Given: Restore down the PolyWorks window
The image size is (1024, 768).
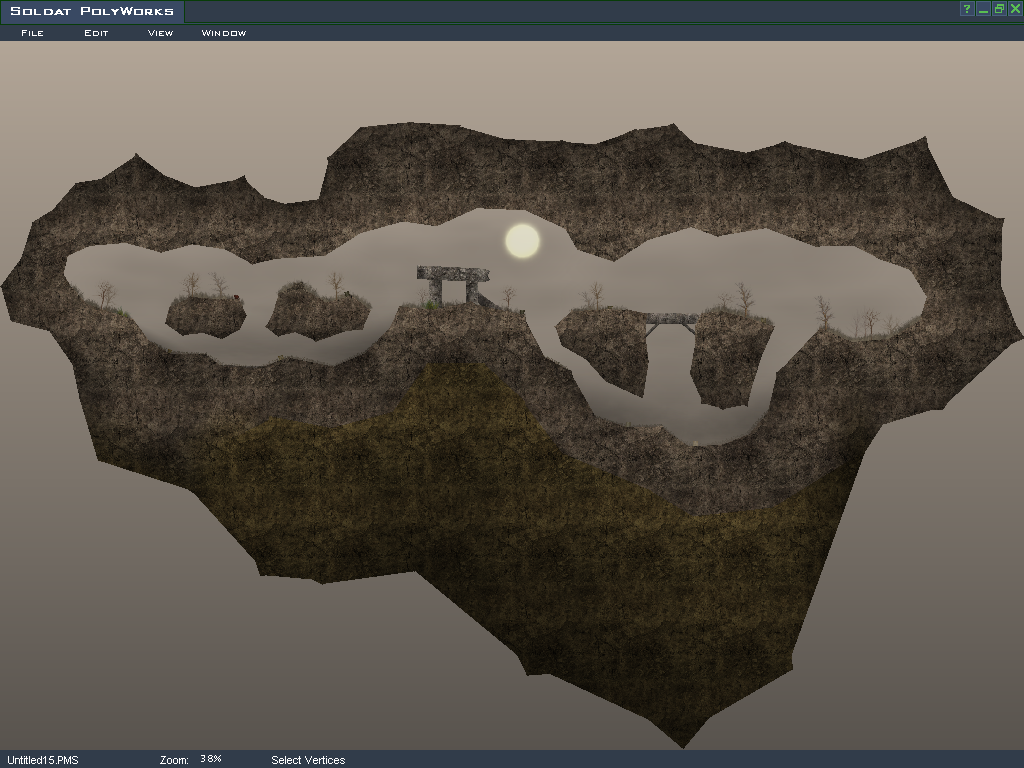Looking at the screenshot, I should [x=999, y=9].
